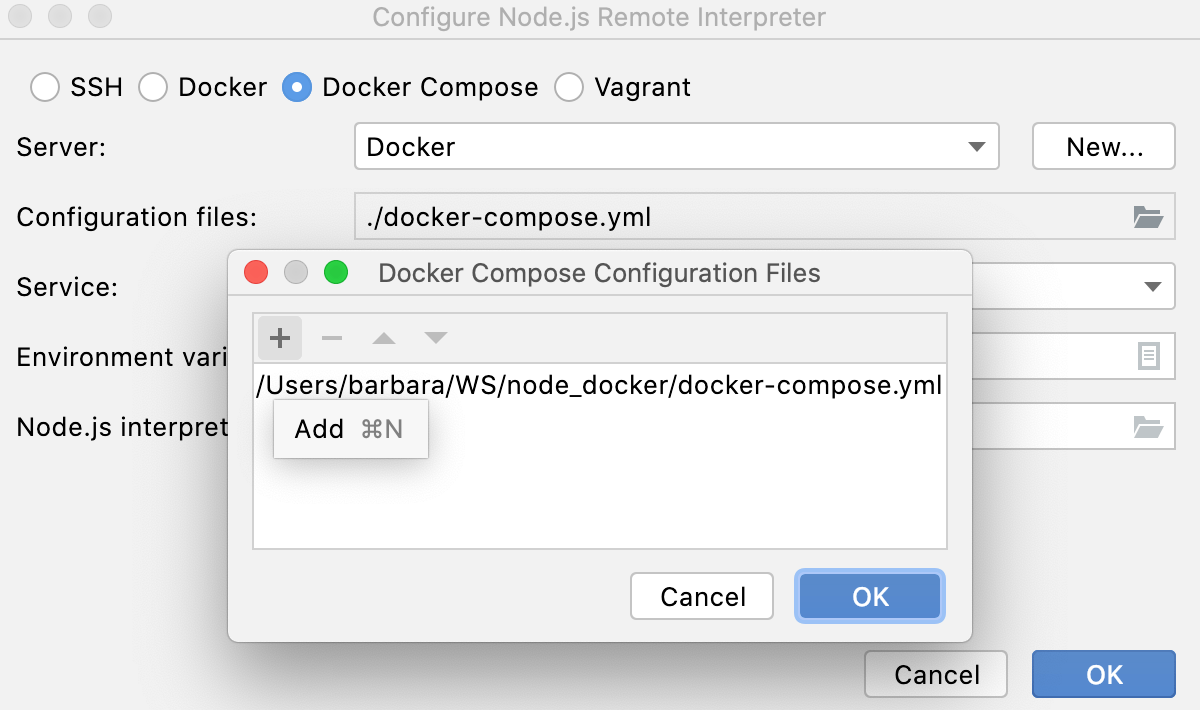Select the docker-compose.yml path in the list
Viewport: 1200px width, 710px height.
click(x=600, y=385)
